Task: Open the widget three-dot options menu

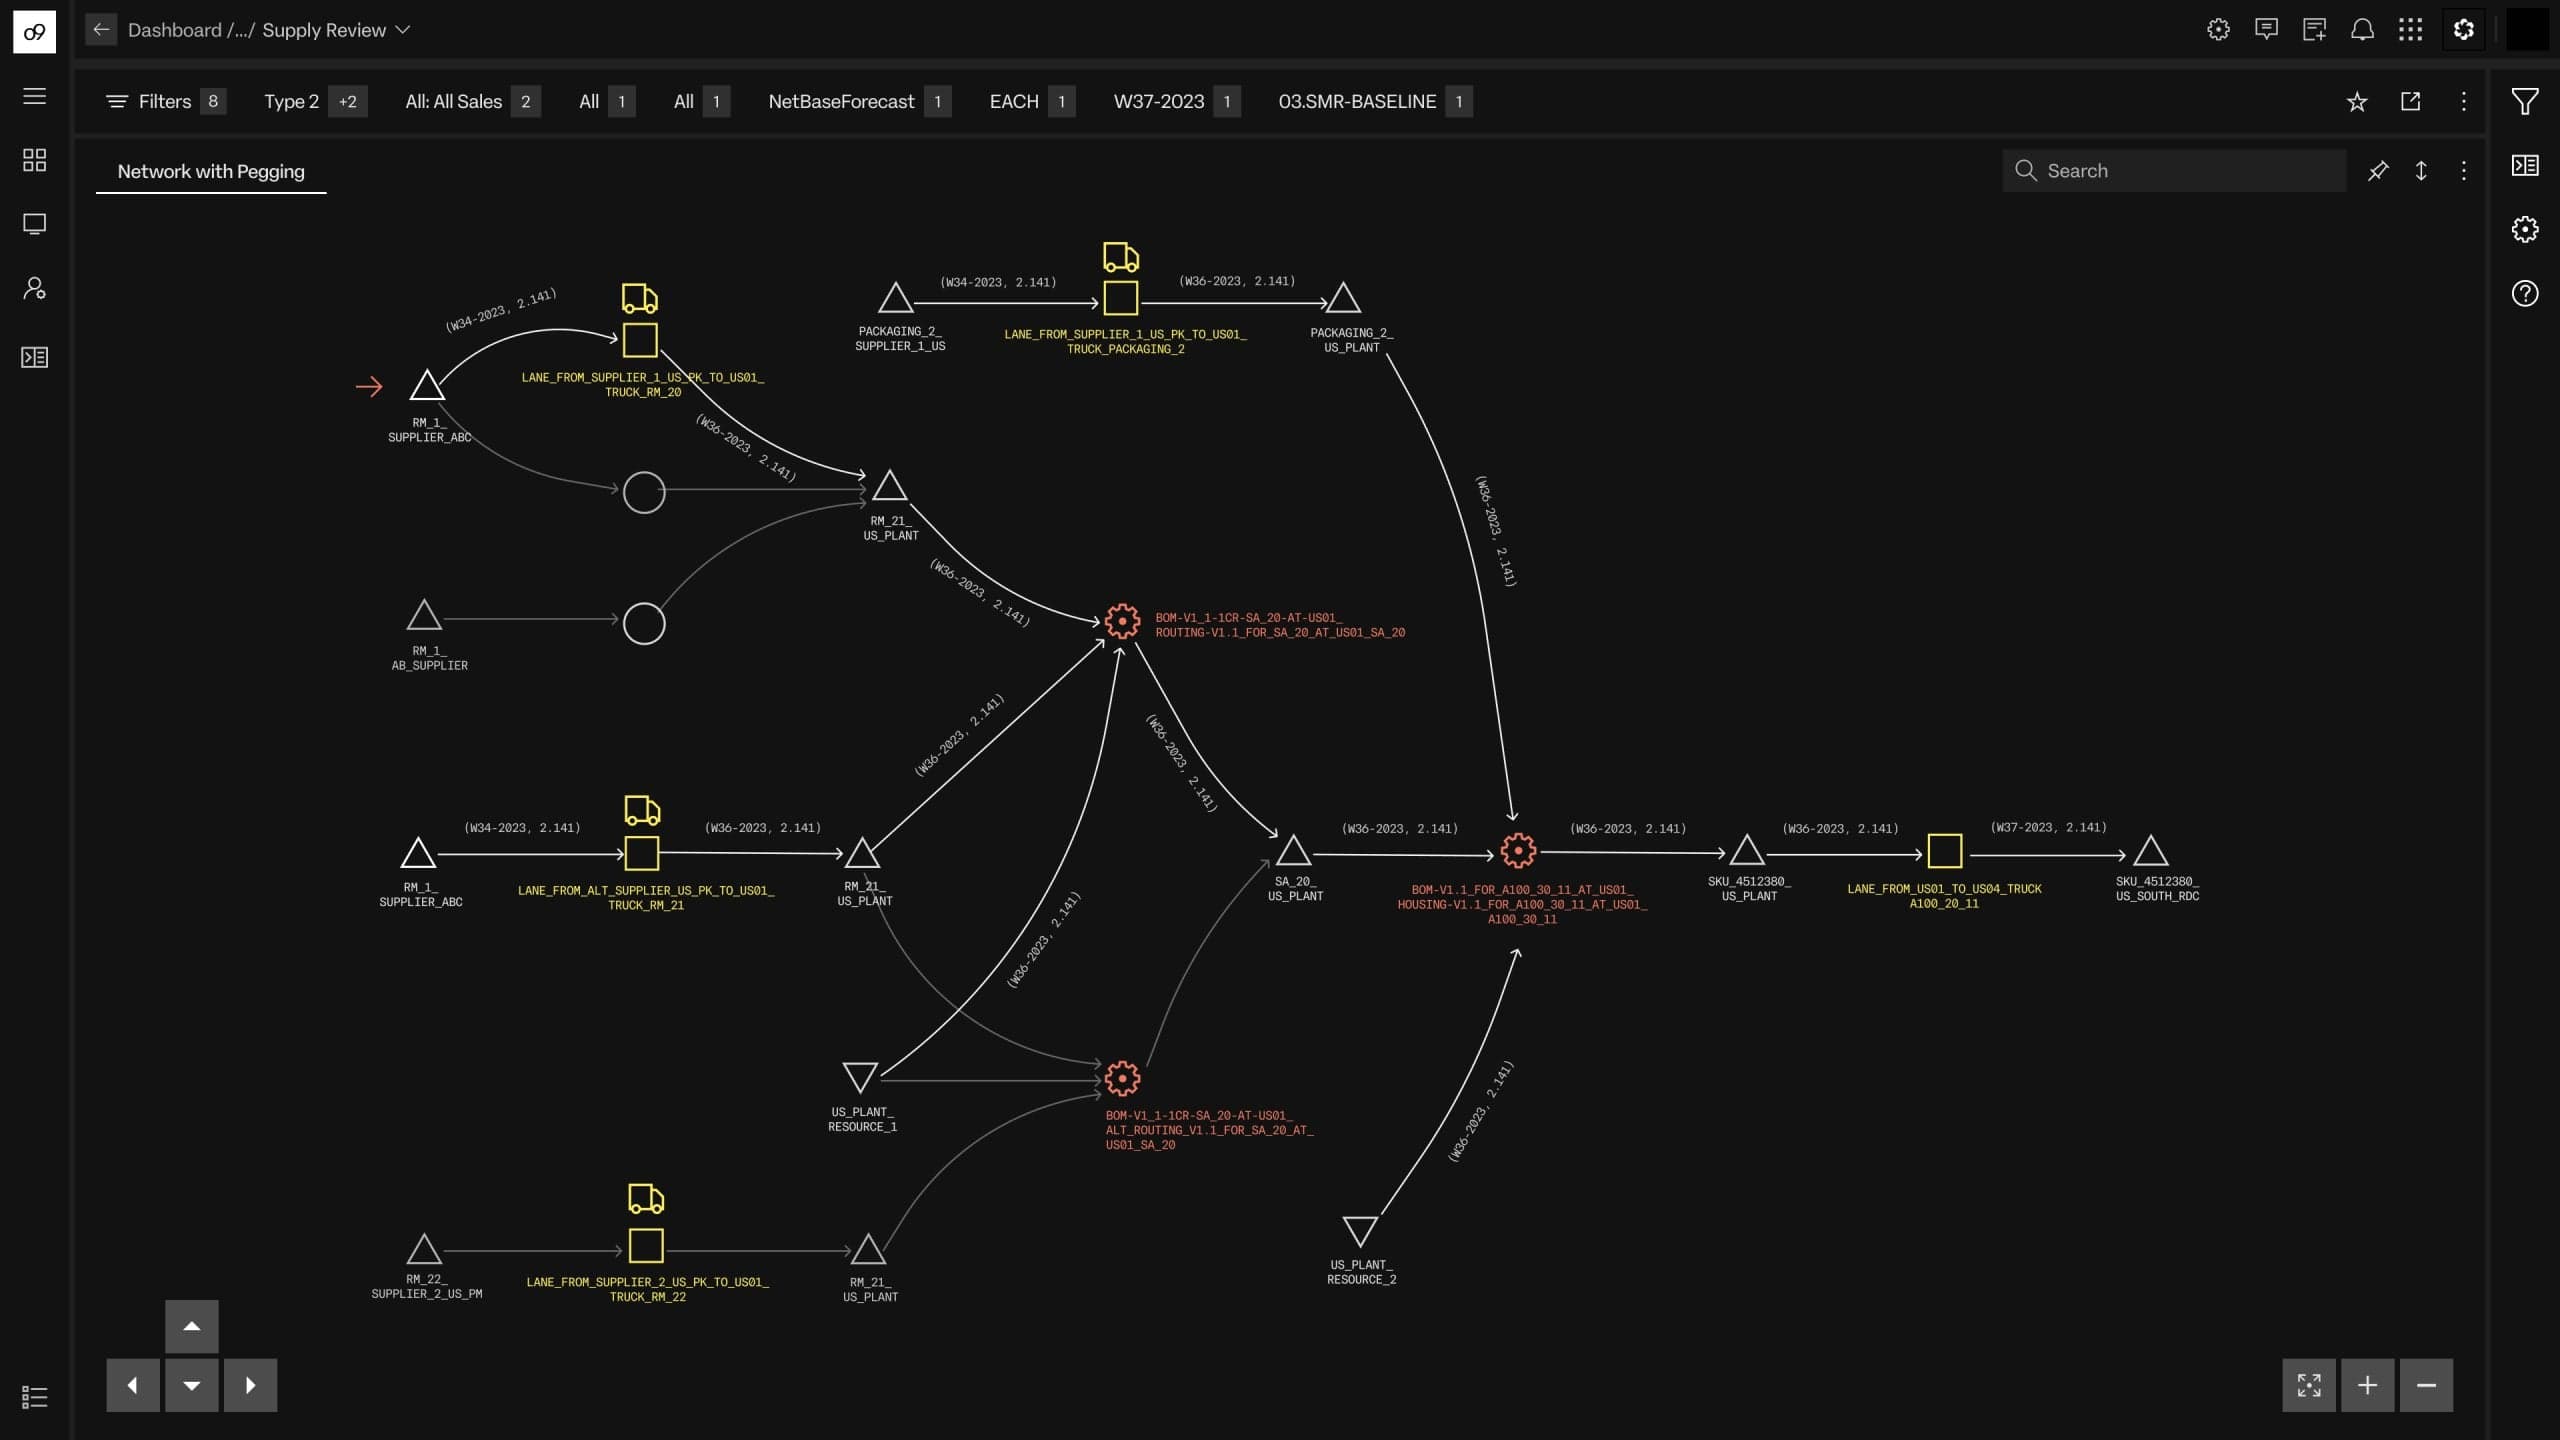Action: click(x=2463, y=171)
